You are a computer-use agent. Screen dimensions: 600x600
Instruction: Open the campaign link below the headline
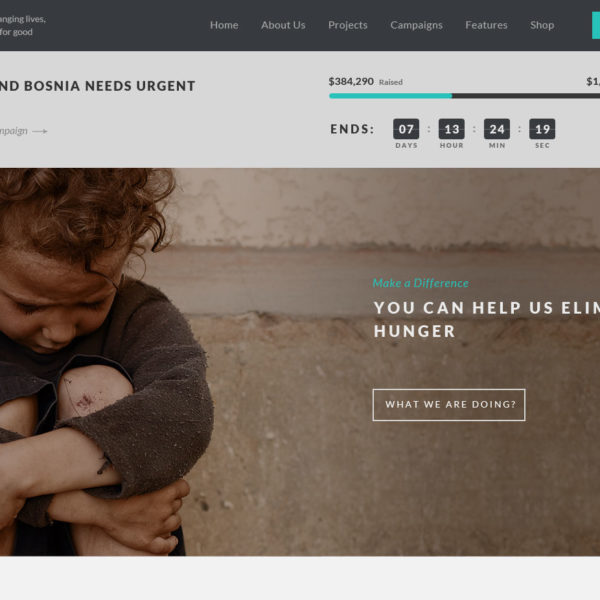[x=14, y=131]
